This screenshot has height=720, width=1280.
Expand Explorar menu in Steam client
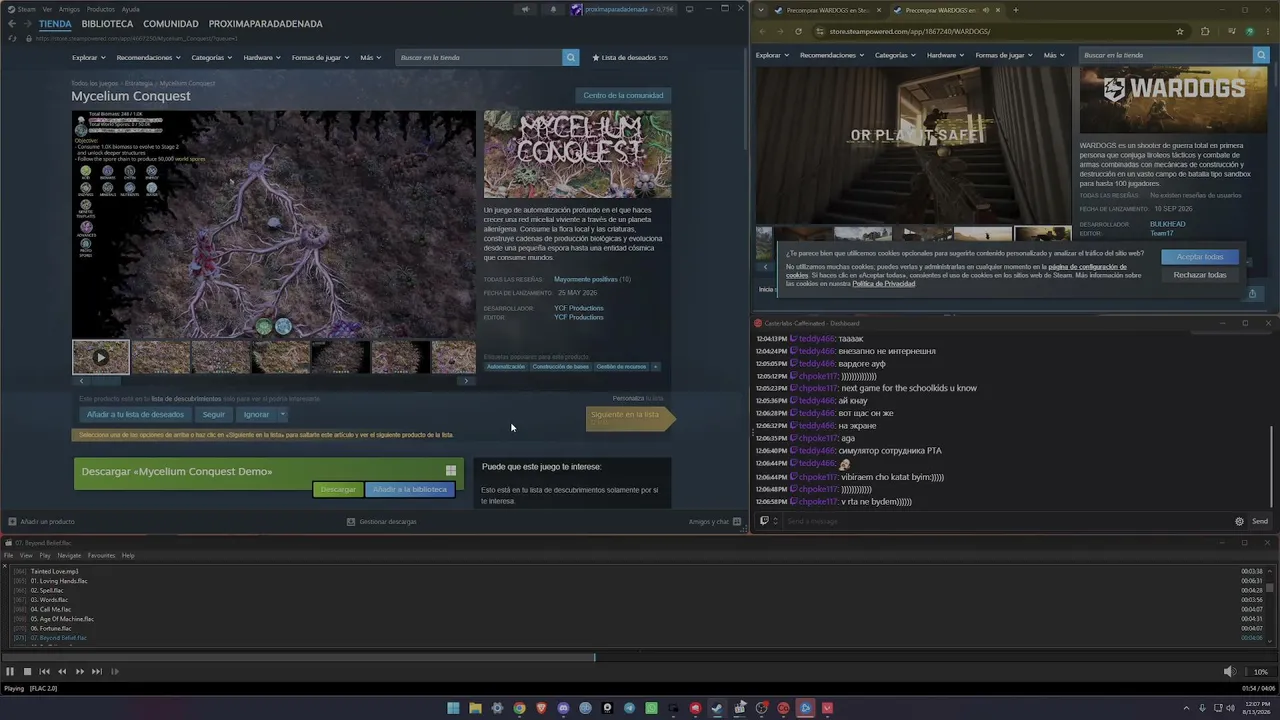click(x=88, y=58)
